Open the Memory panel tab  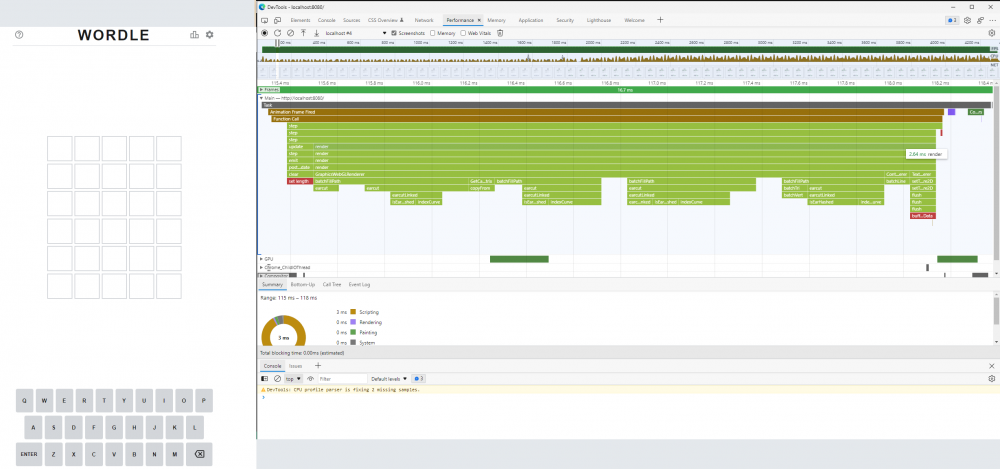[x=496, y=20]
